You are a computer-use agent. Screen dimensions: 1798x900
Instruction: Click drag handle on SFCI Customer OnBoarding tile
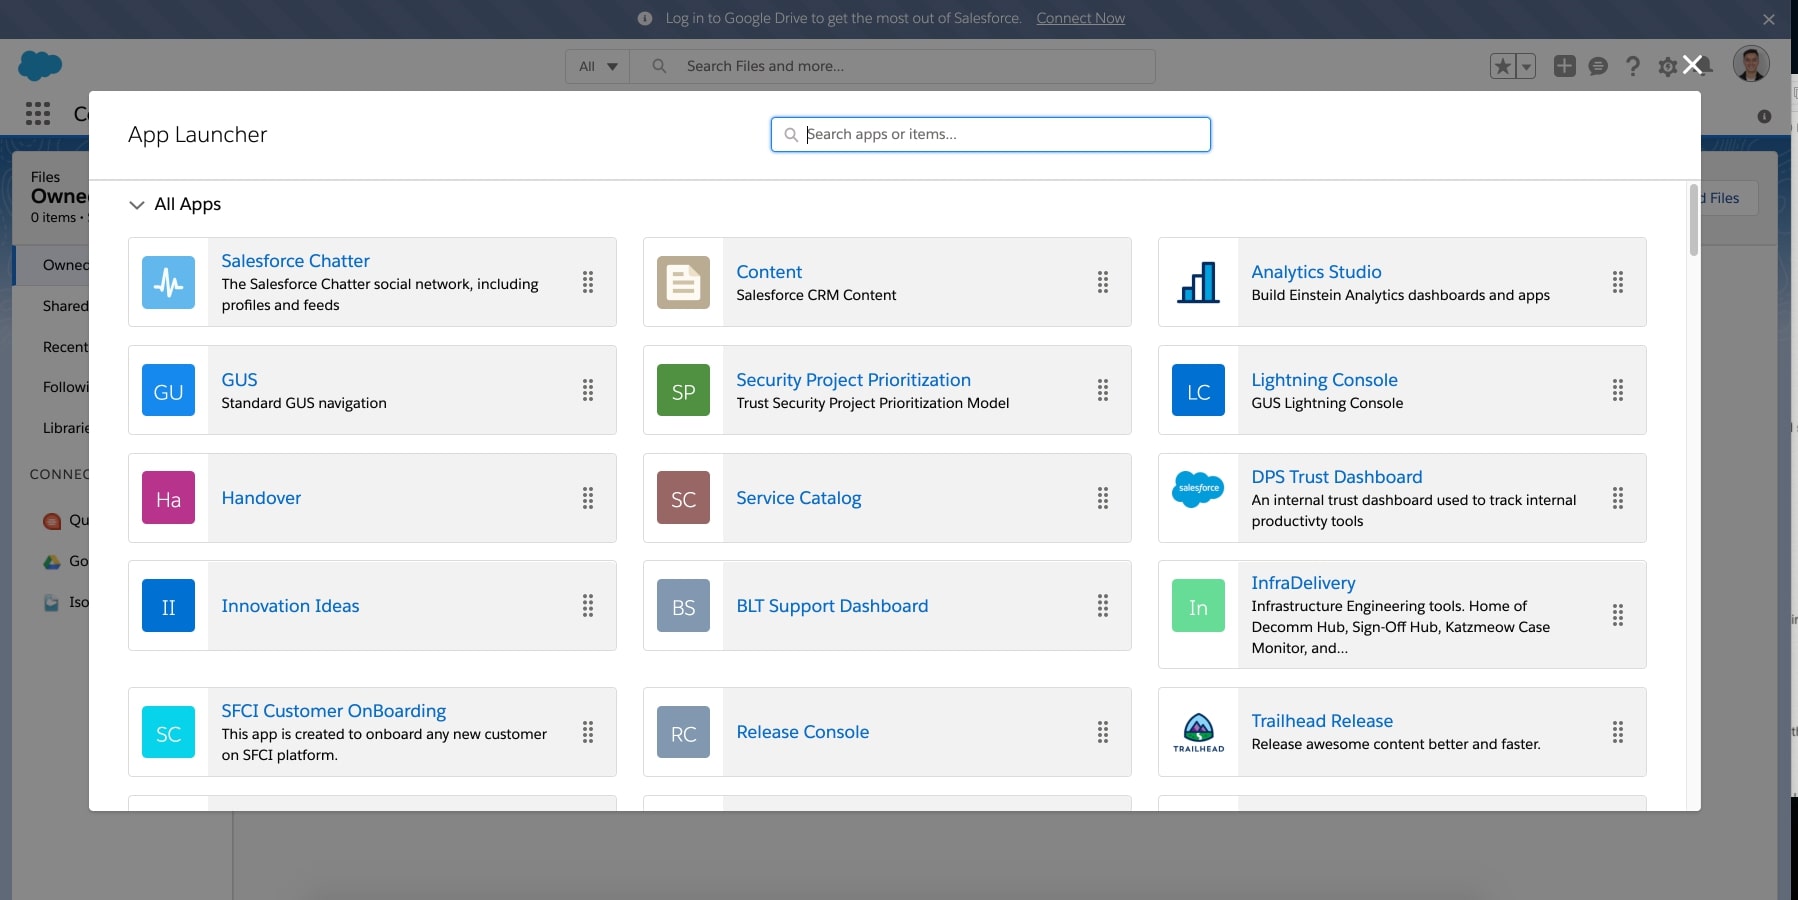click(x=588, y=732)
